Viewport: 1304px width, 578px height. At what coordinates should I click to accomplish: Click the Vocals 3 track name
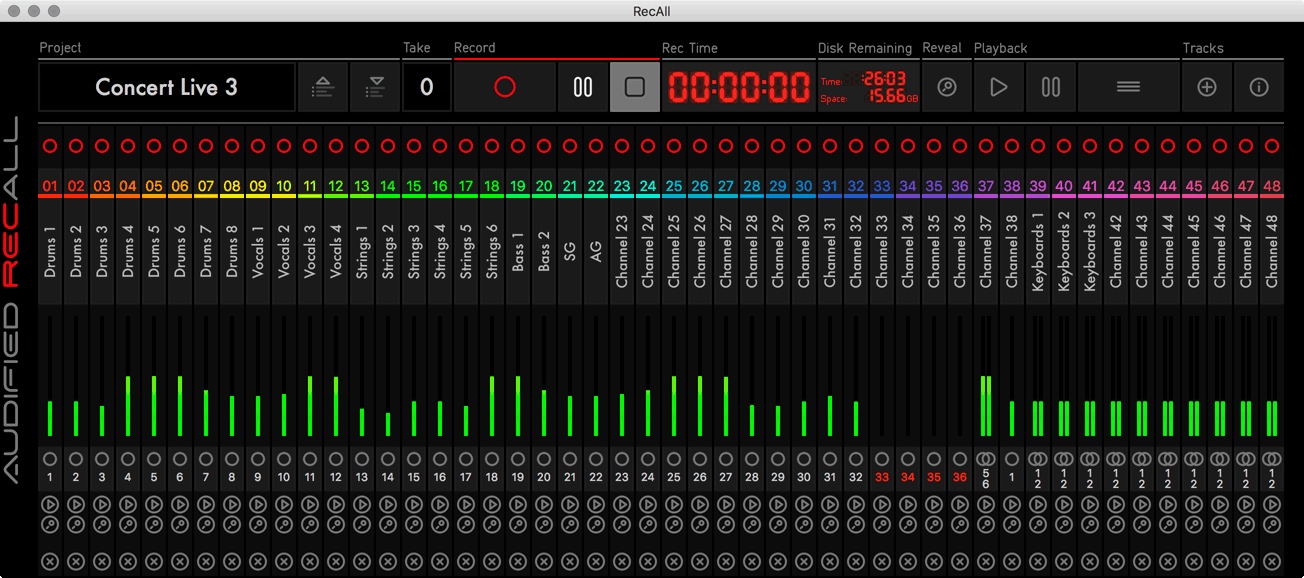click(309, 252)
